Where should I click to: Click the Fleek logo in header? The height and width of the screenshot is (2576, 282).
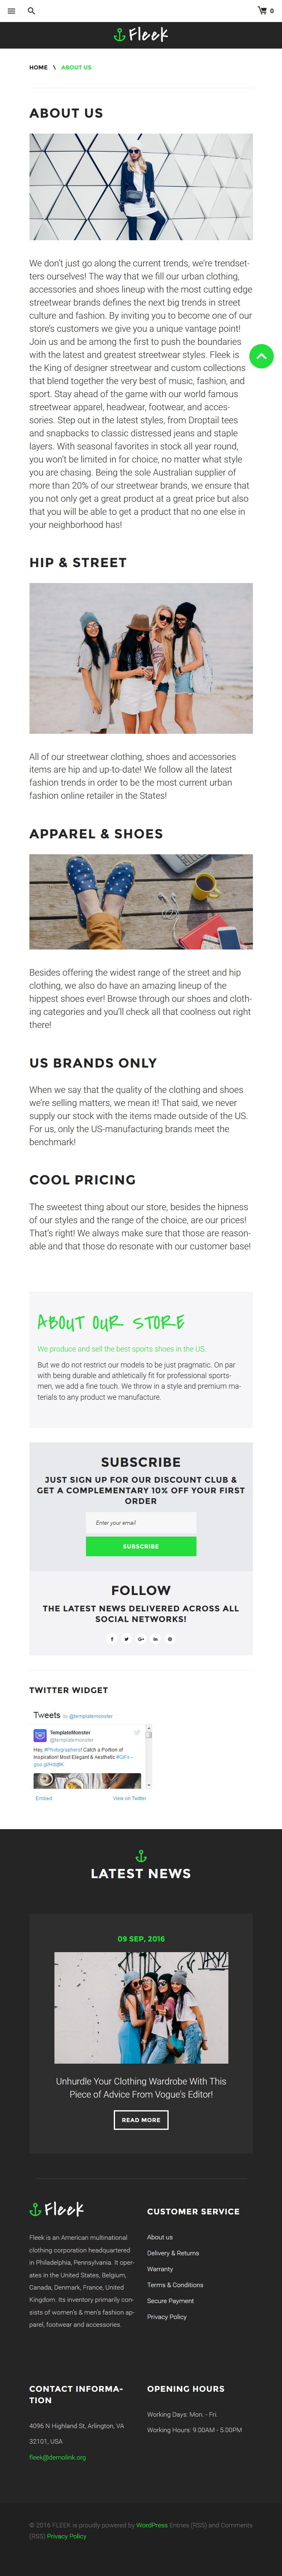pos(141,35)
